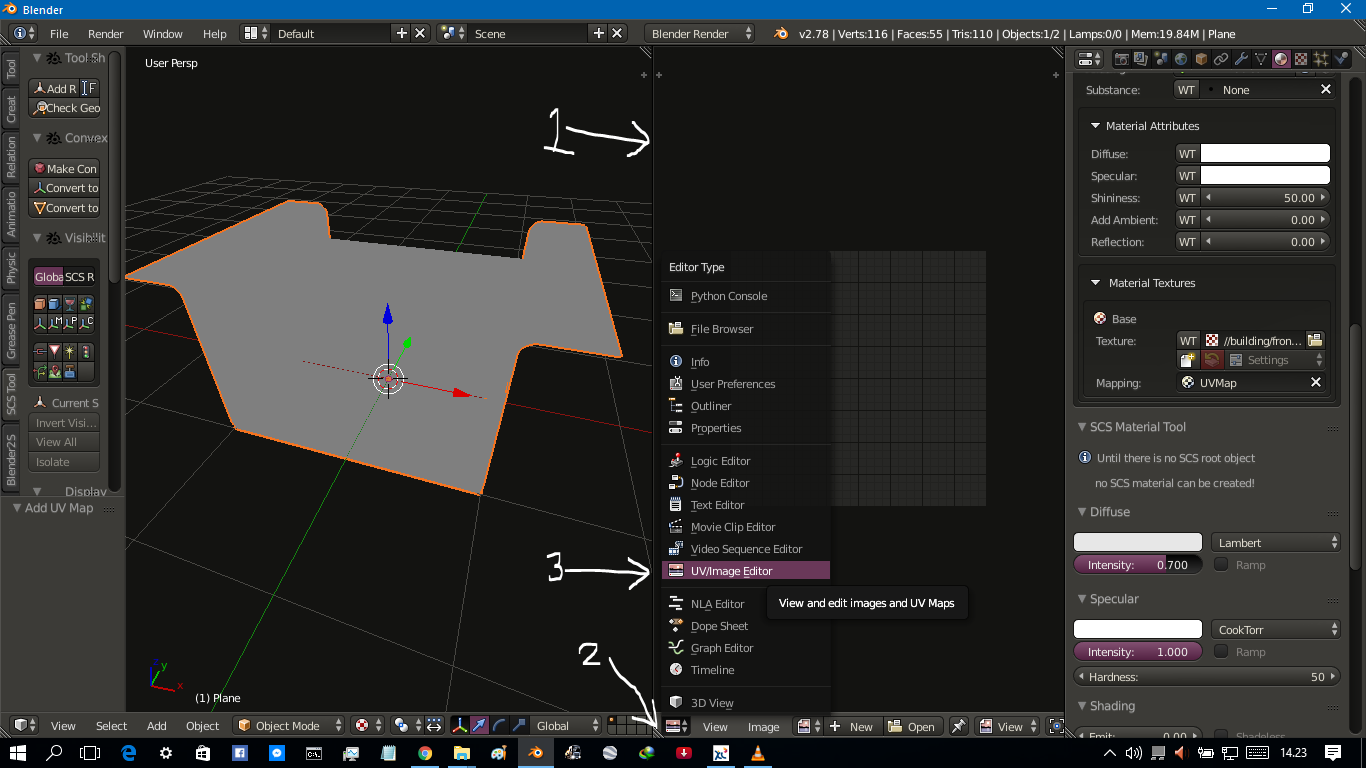Remove the UVMap mapping with its X button

click(x=1317, y=382)
